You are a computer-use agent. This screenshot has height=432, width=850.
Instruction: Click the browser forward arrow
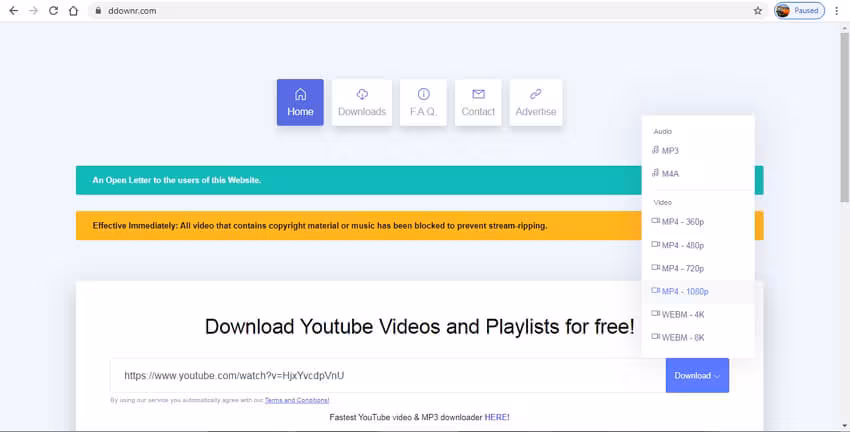pyautogui.click(x=34, y=11)
